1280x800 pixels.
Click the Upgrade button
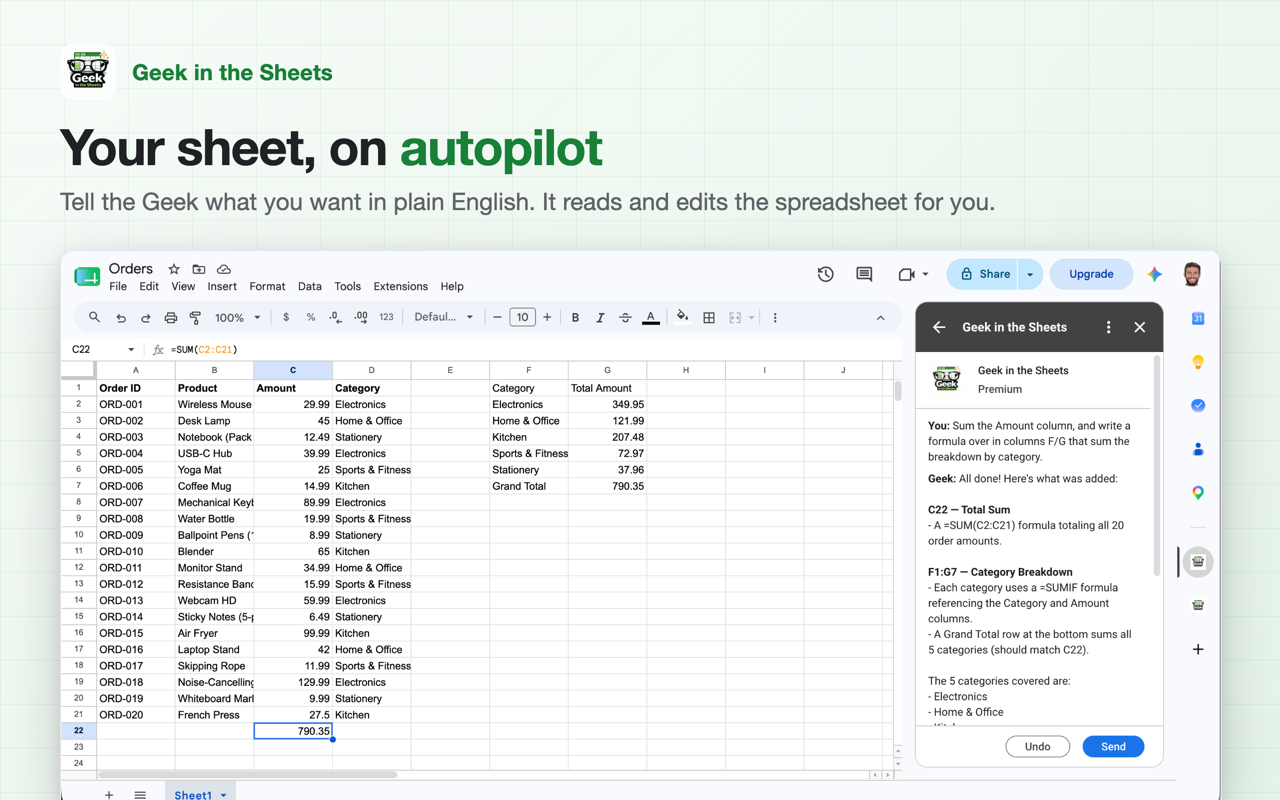1091,274
